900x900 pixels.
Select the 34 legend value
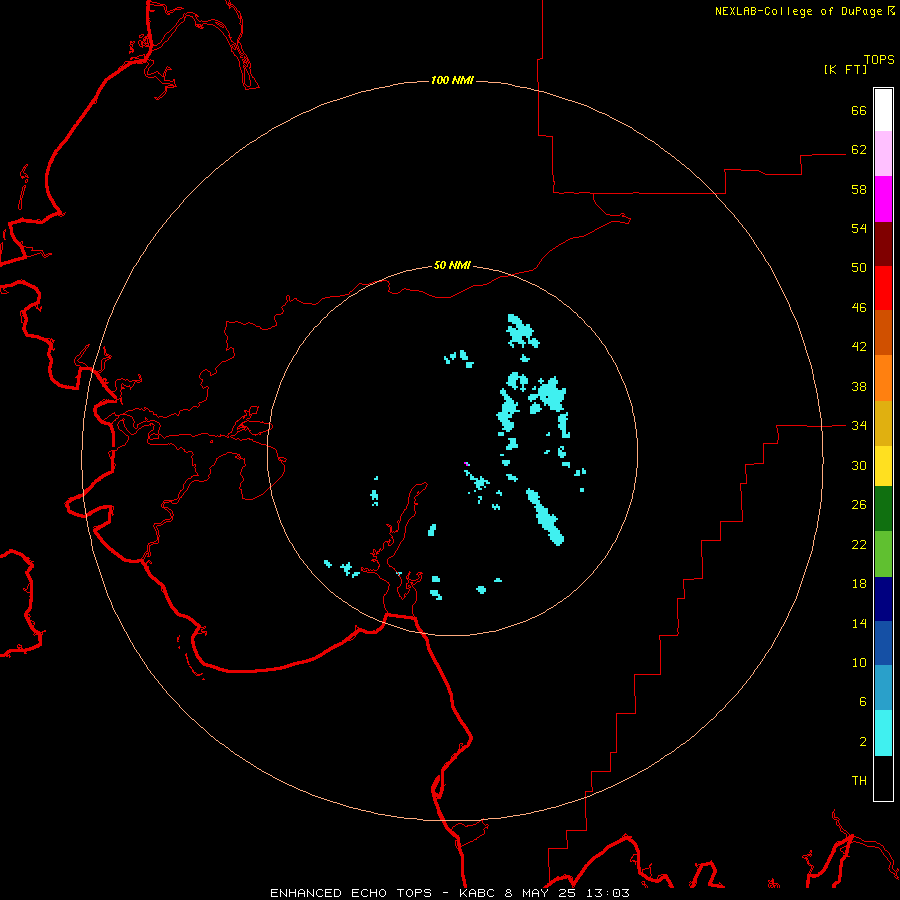coord(859,425)
